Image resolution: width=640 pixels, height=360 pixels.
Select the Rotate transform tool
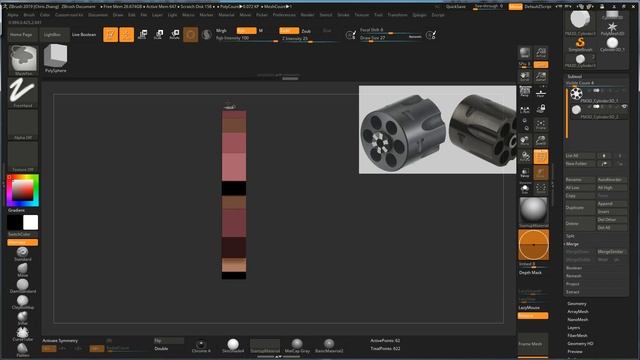(x=174, y=35)
